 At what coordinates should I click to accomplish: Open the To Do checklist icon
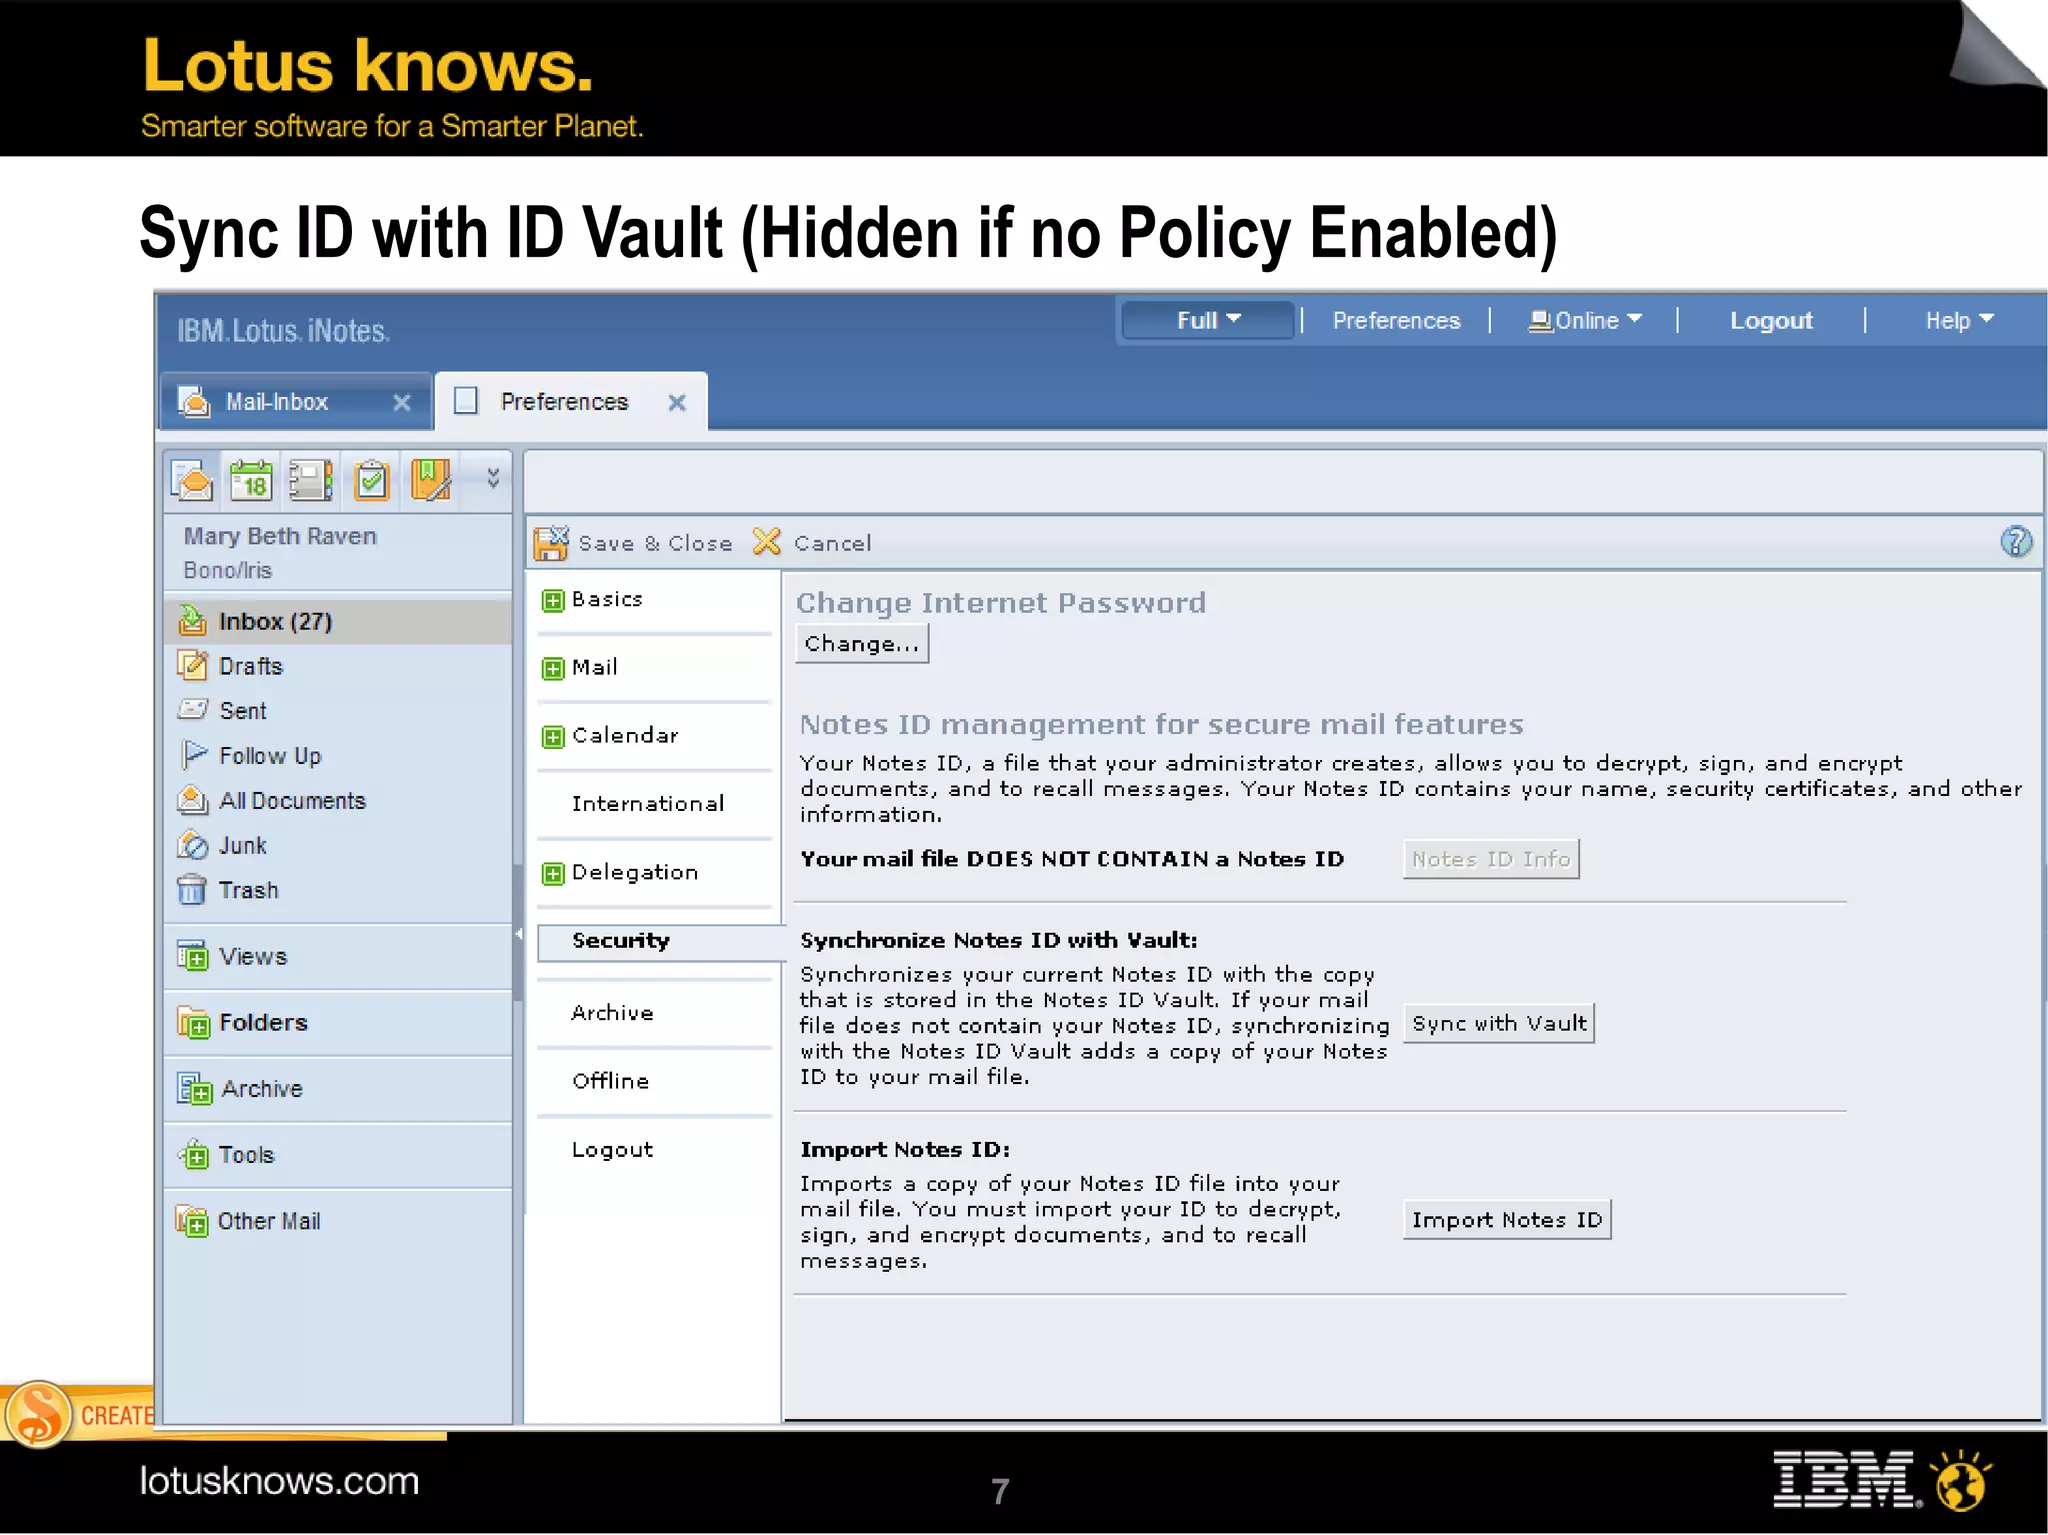(371, 480)
